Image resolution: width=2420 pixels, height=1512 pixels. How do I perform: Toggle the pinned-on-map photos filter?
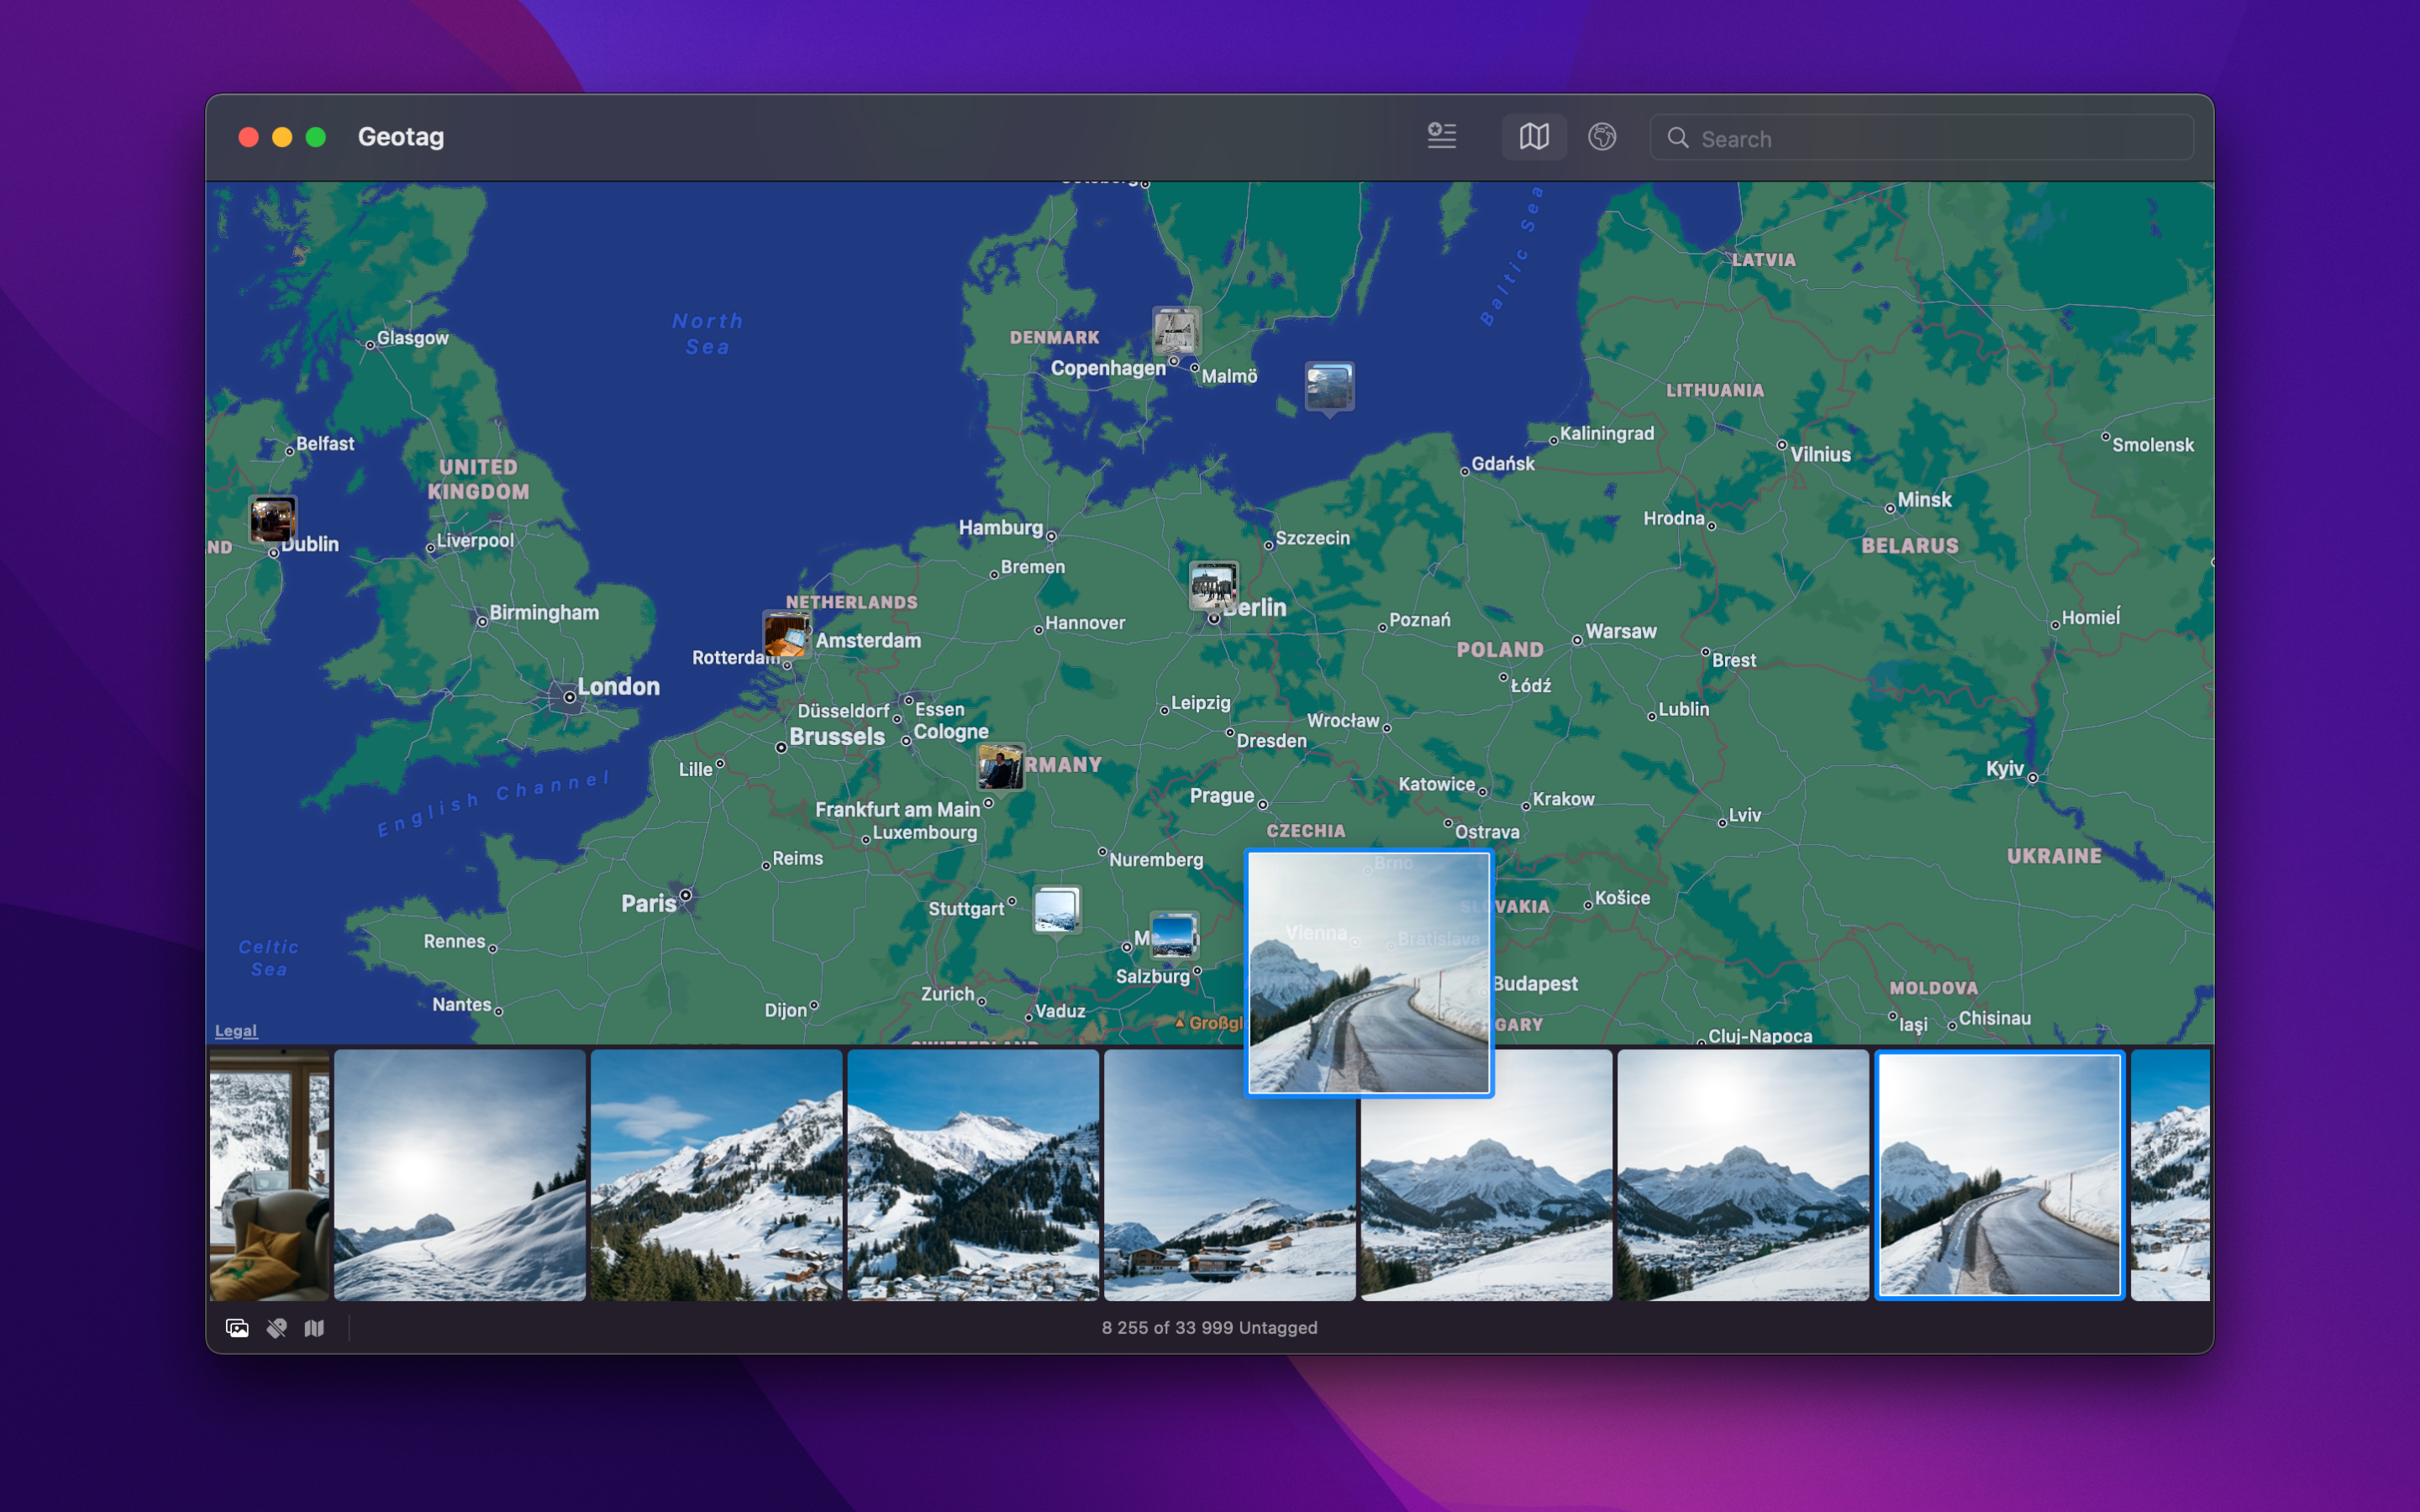click(314, 1328)
